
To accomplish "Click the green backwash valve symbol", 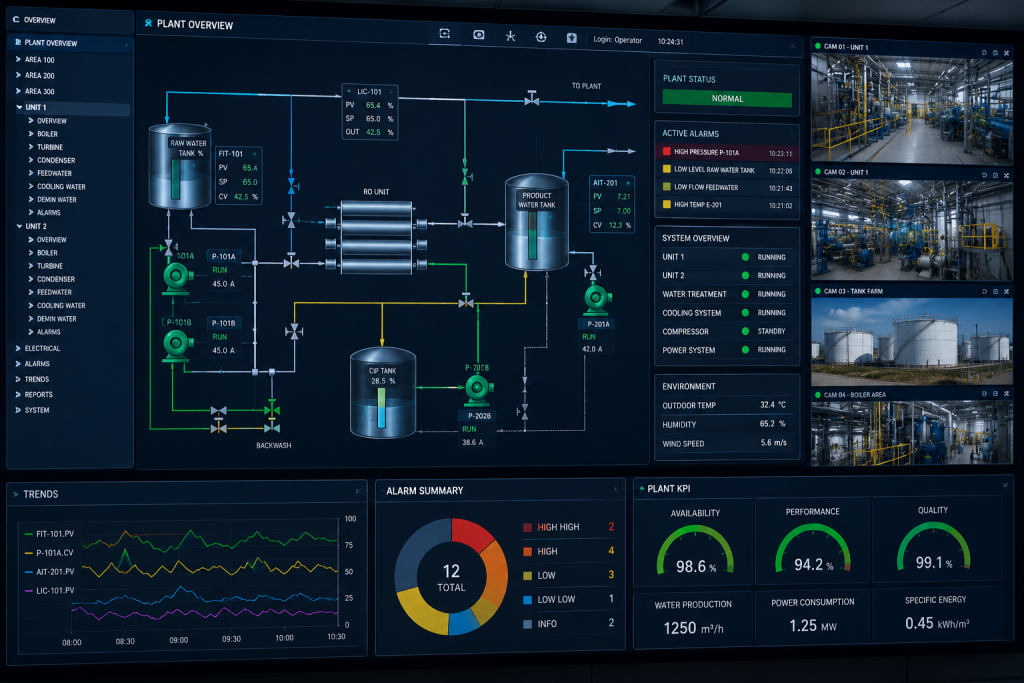I will (x=272, y=410).
